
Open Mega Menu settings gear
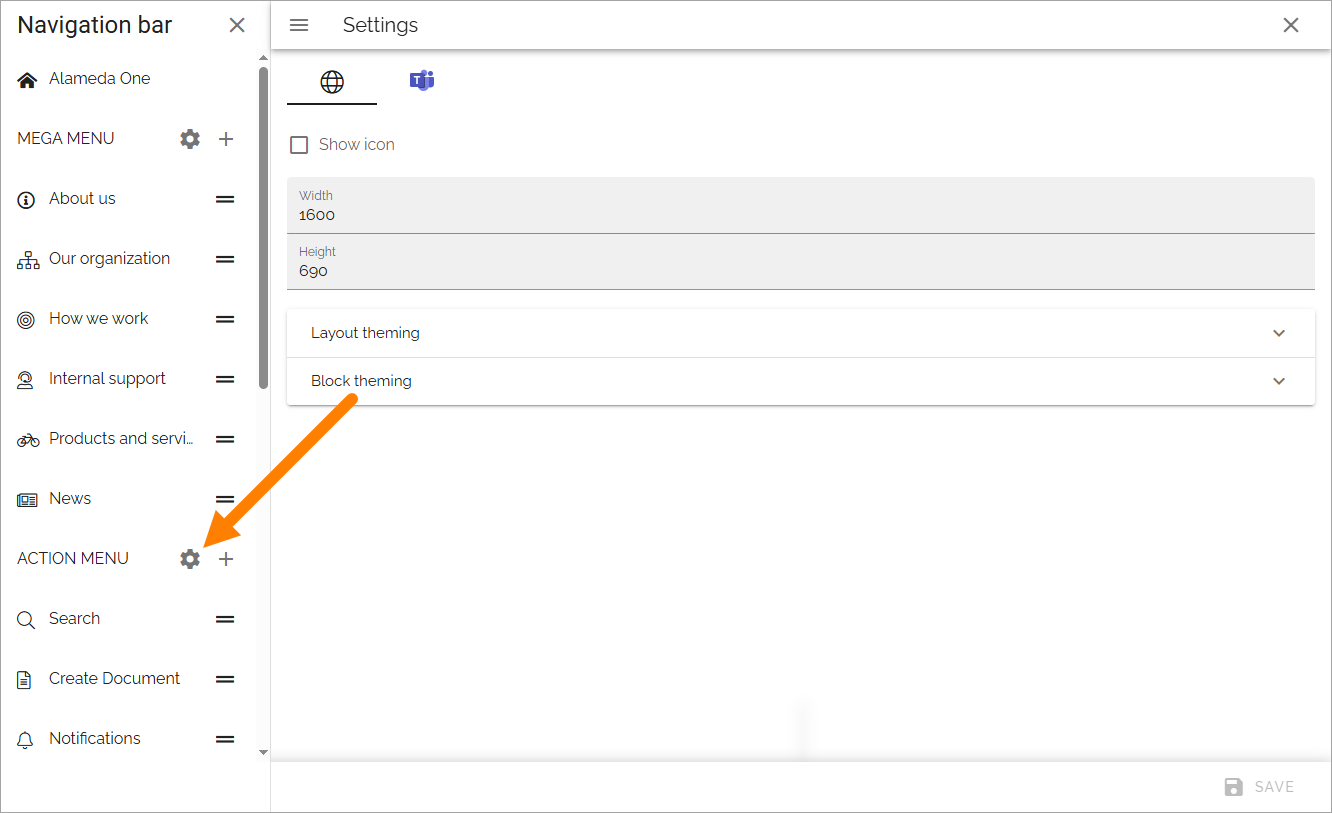click(x=190, y=139)
